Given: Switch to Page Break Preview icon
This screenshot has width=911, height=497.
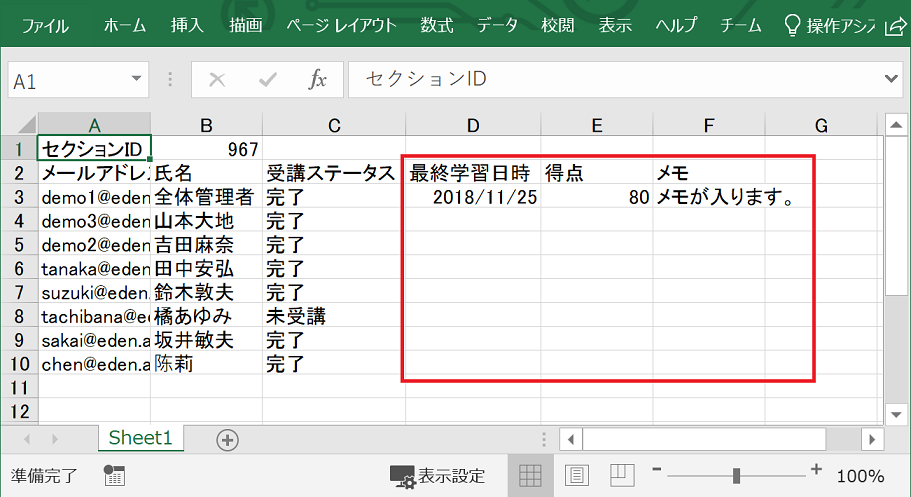Looking at the screenshot, I should point(622,475).
